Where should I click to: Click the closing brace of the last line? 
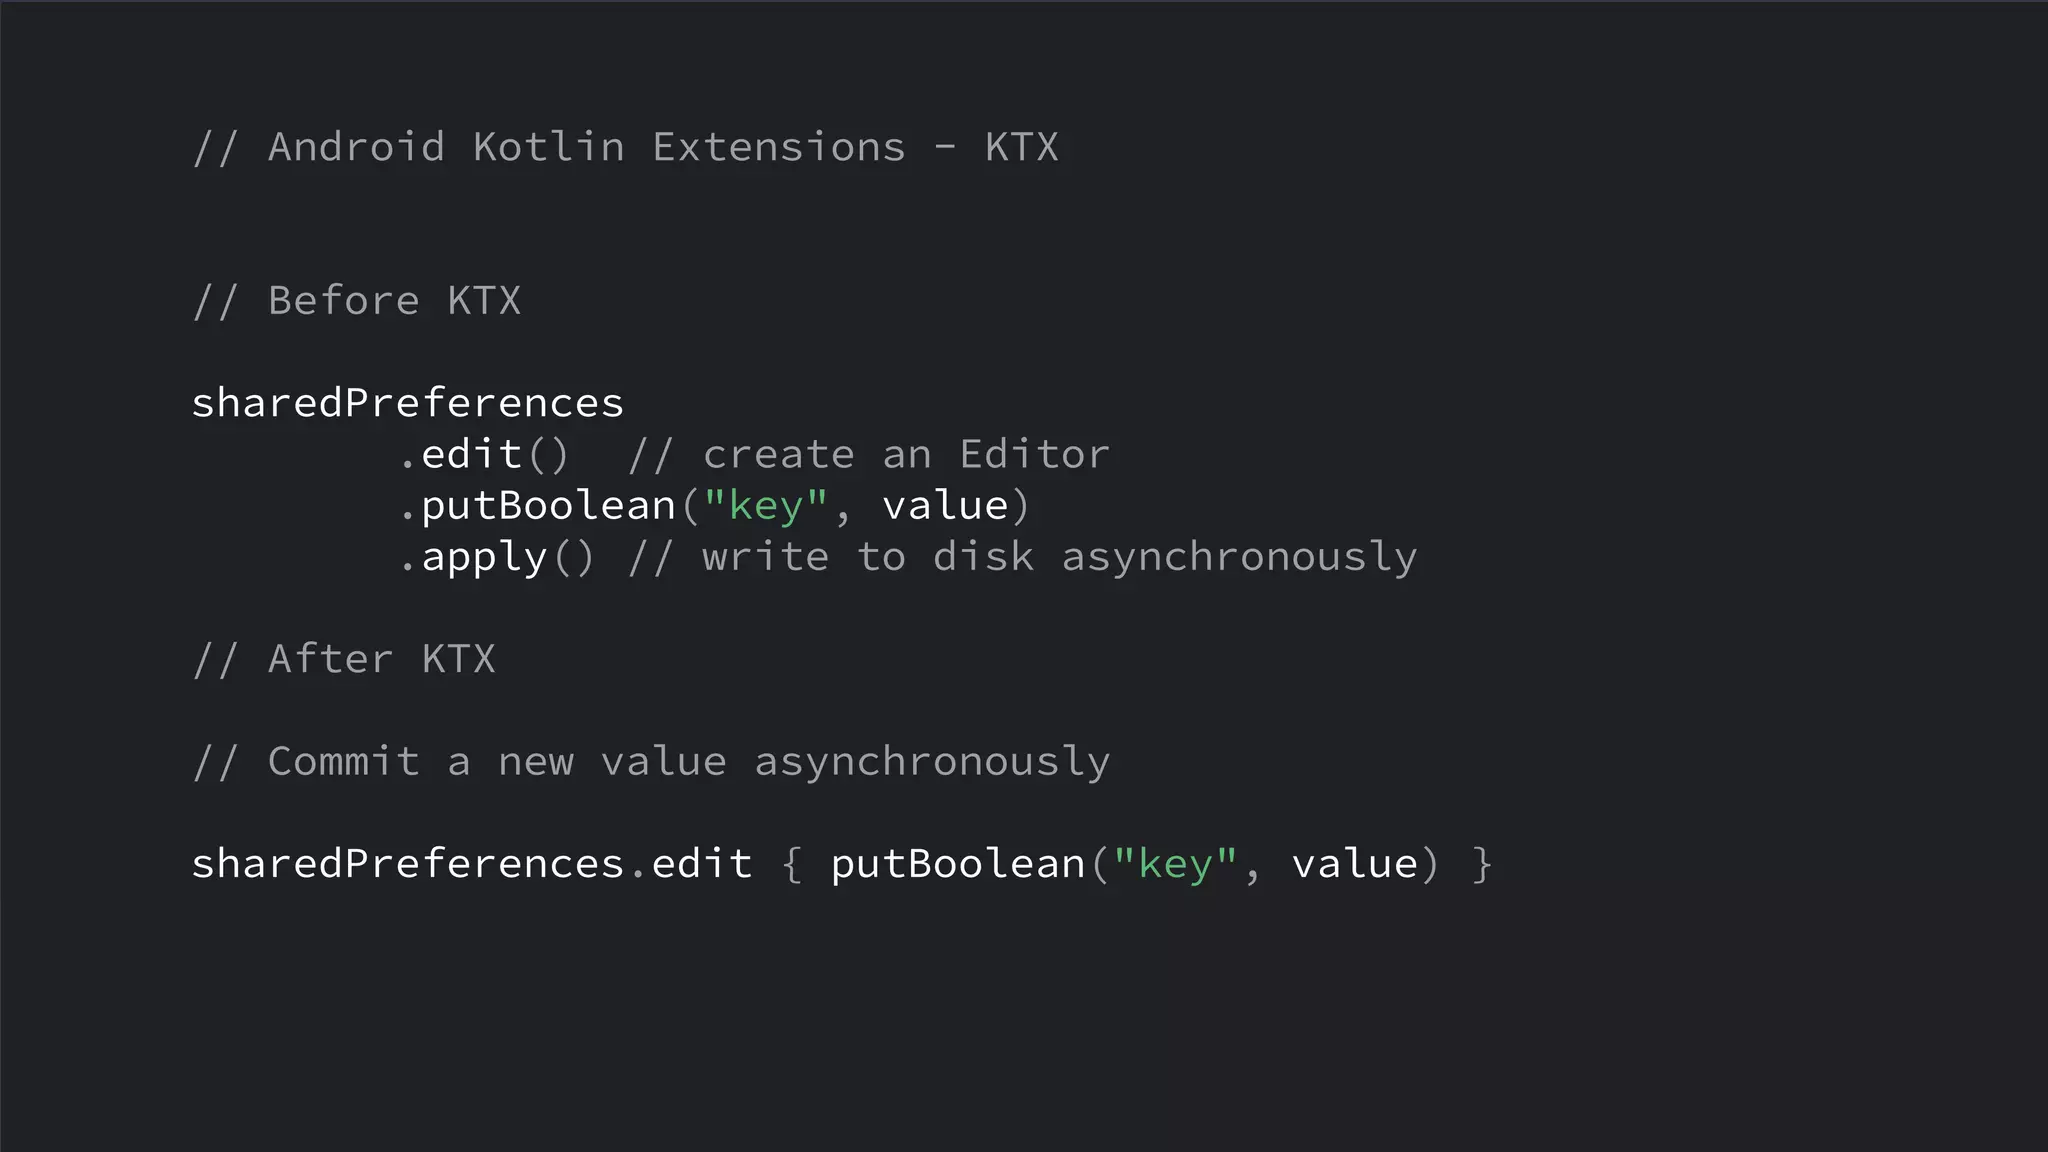pyautogui.click(x=1482, y=865)
